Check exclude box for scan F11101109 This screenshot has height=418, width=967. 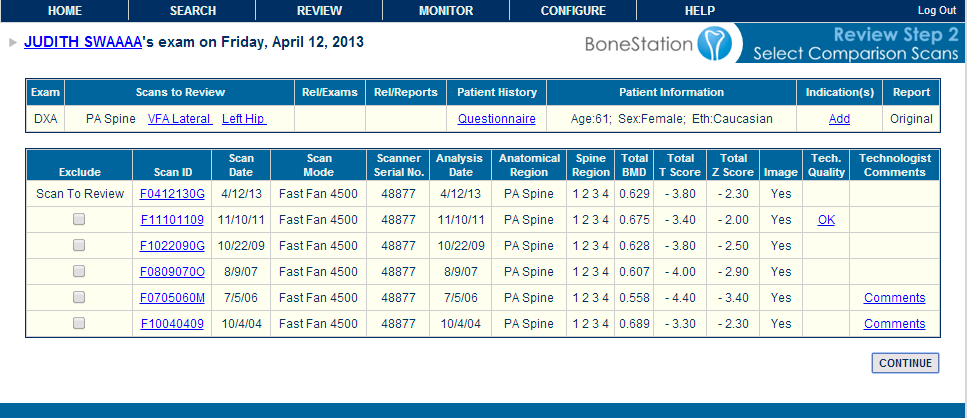(79, 220)
